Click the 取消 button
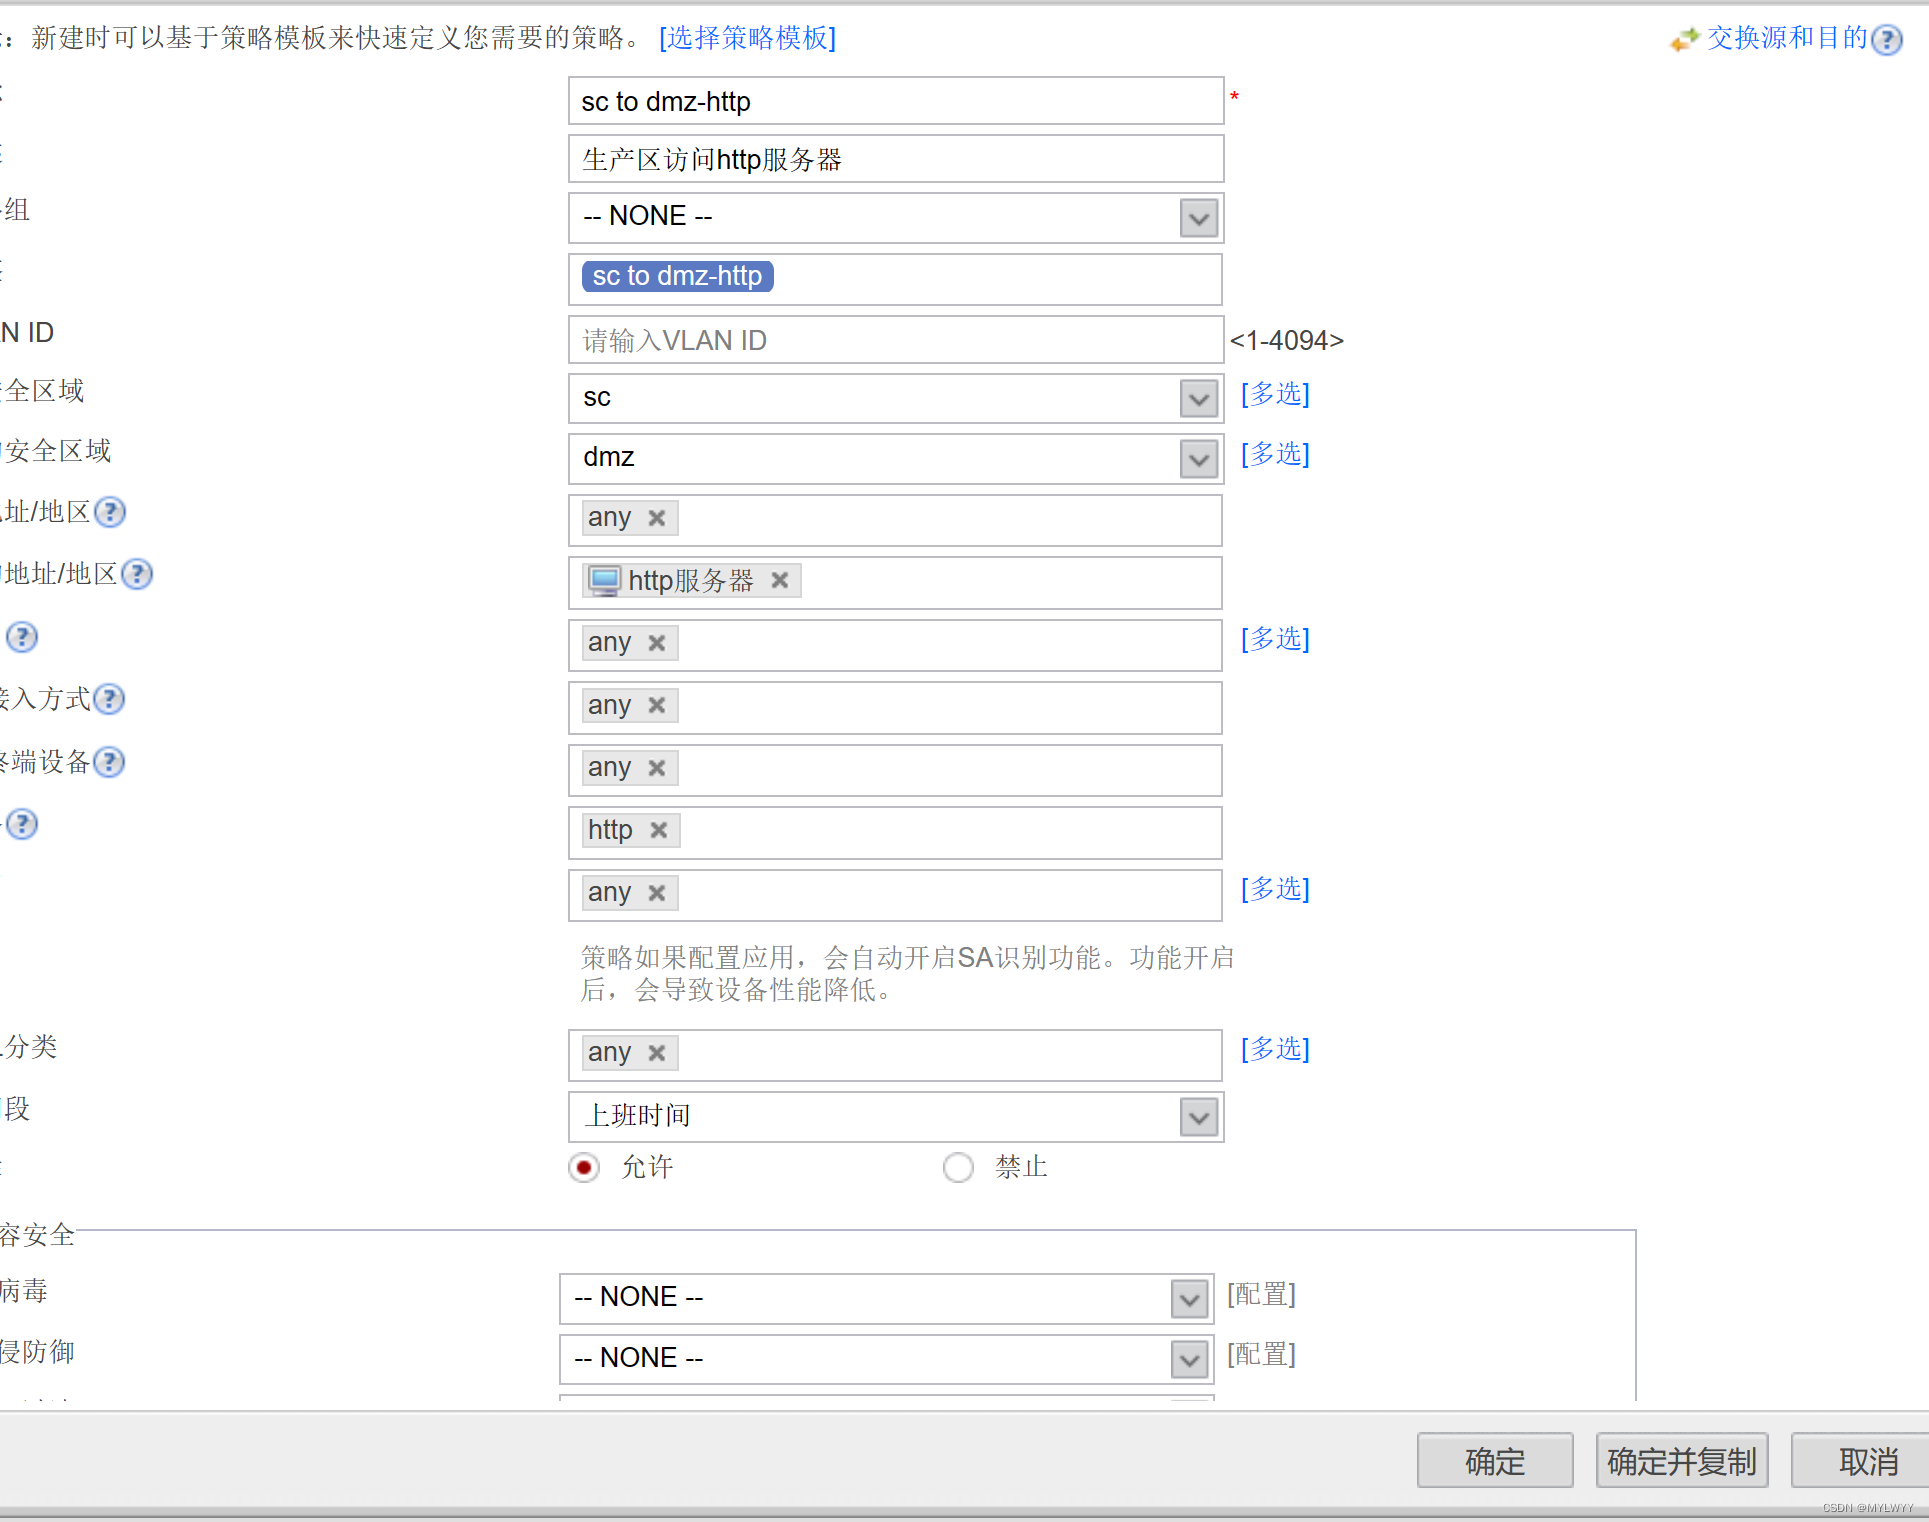Screen dimensions: 1929x1522 pos(1867,1461)
